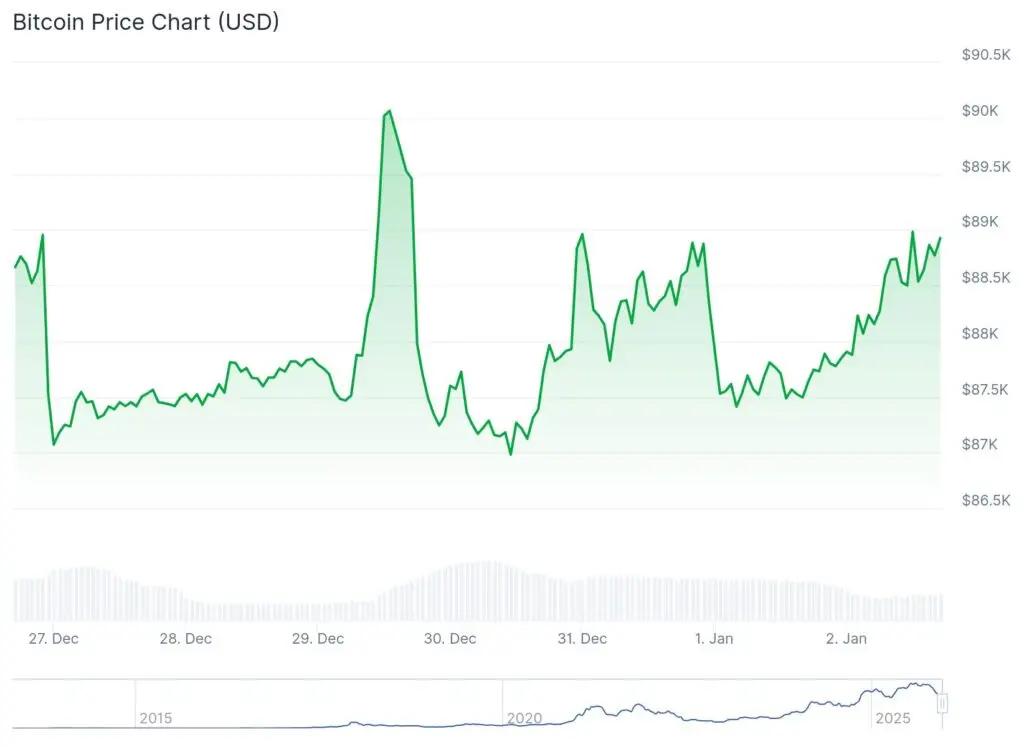
Task: Click the 2. Jan date label
Action: (x=847, y=638)
